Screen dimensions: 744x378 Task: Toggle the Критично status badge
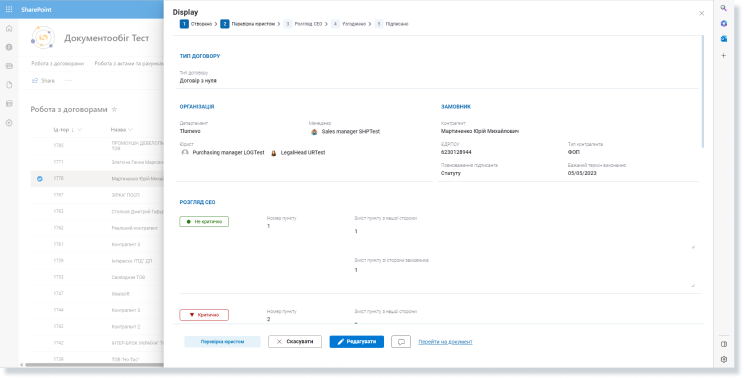pos(204,315)
